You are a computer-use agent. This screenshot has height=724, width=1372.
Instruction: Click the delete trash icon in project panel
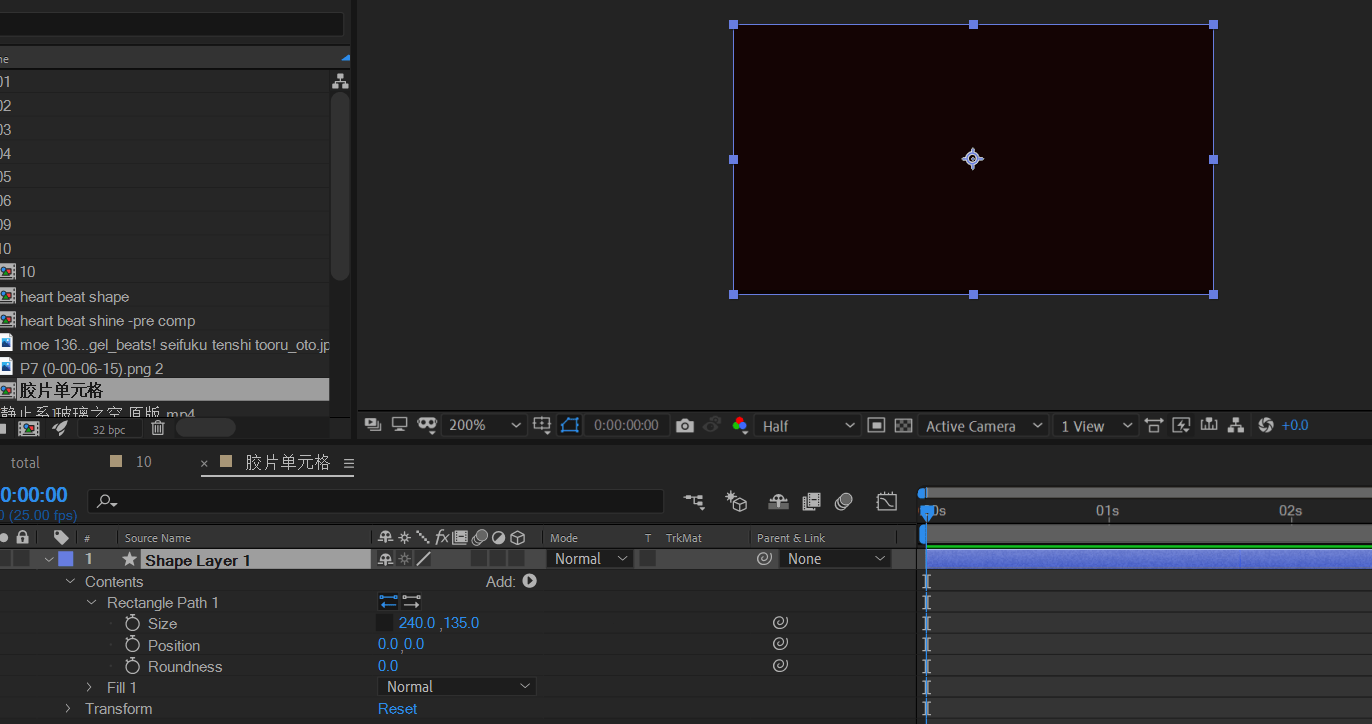click(x=158, y=428)
